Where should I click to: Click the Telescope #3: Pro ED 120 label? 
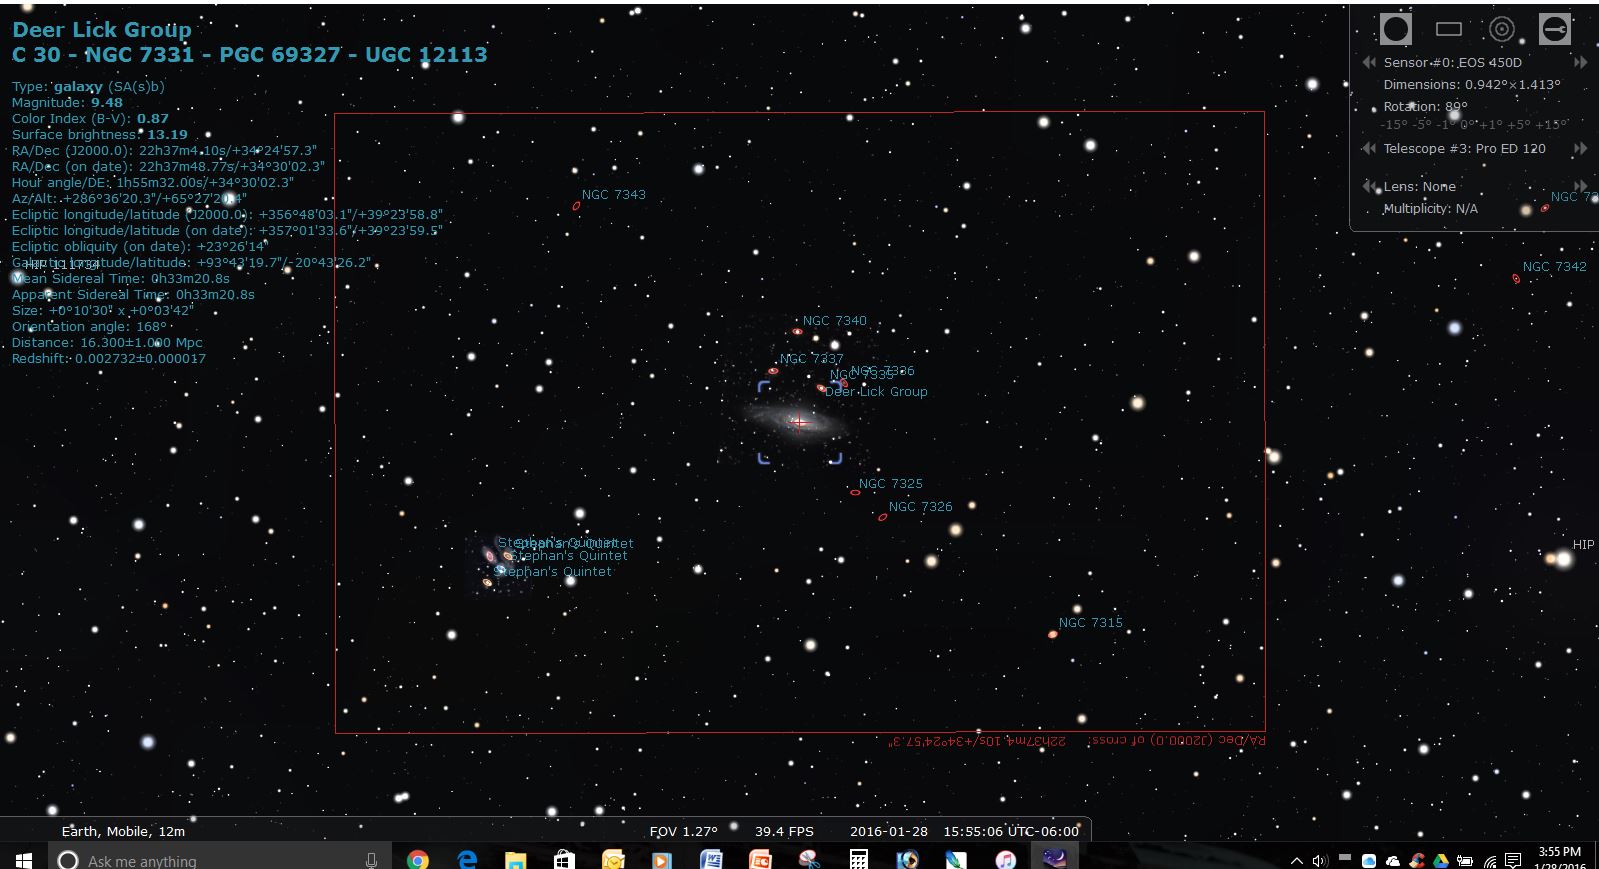[x=1464, y=148]
